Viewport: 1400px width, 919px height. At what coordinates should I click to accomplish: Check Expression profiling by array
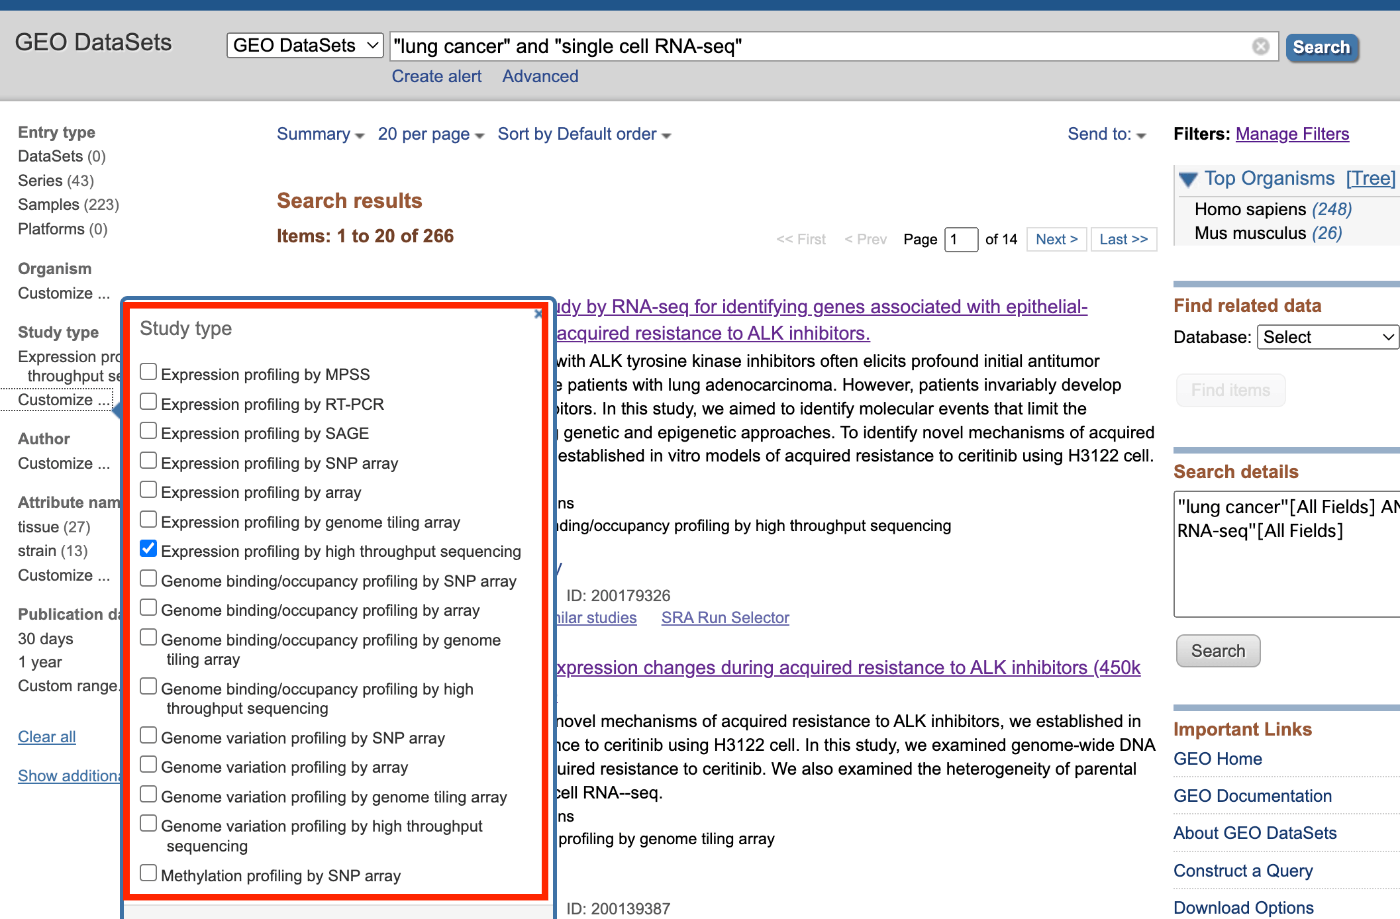148,490
